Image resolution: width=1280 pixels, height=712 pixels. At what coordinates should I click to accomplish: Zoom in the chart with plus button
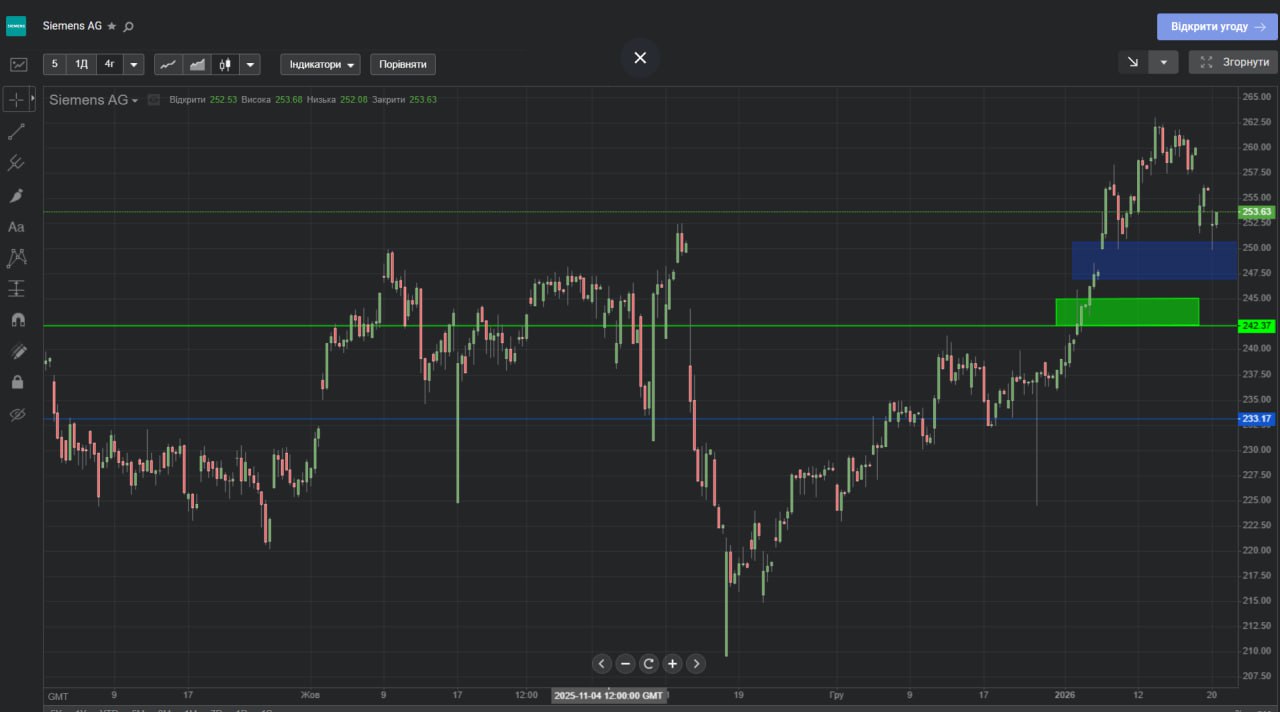[673, 663]
